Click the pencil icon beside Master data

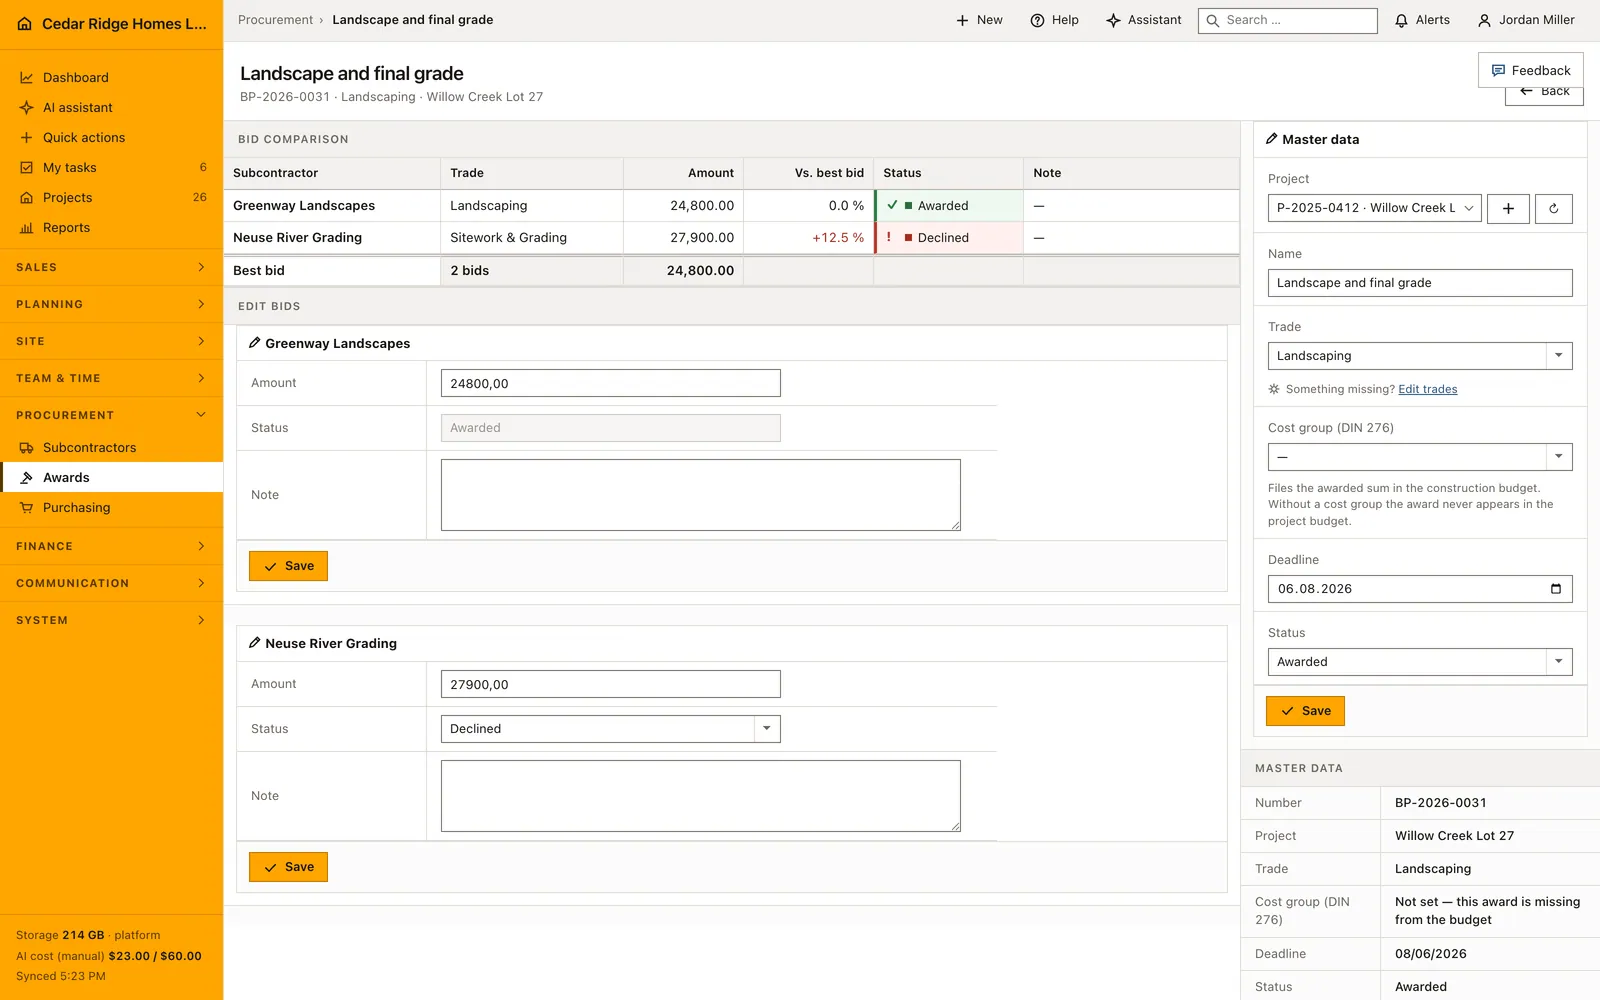[x=1272, y=139]
